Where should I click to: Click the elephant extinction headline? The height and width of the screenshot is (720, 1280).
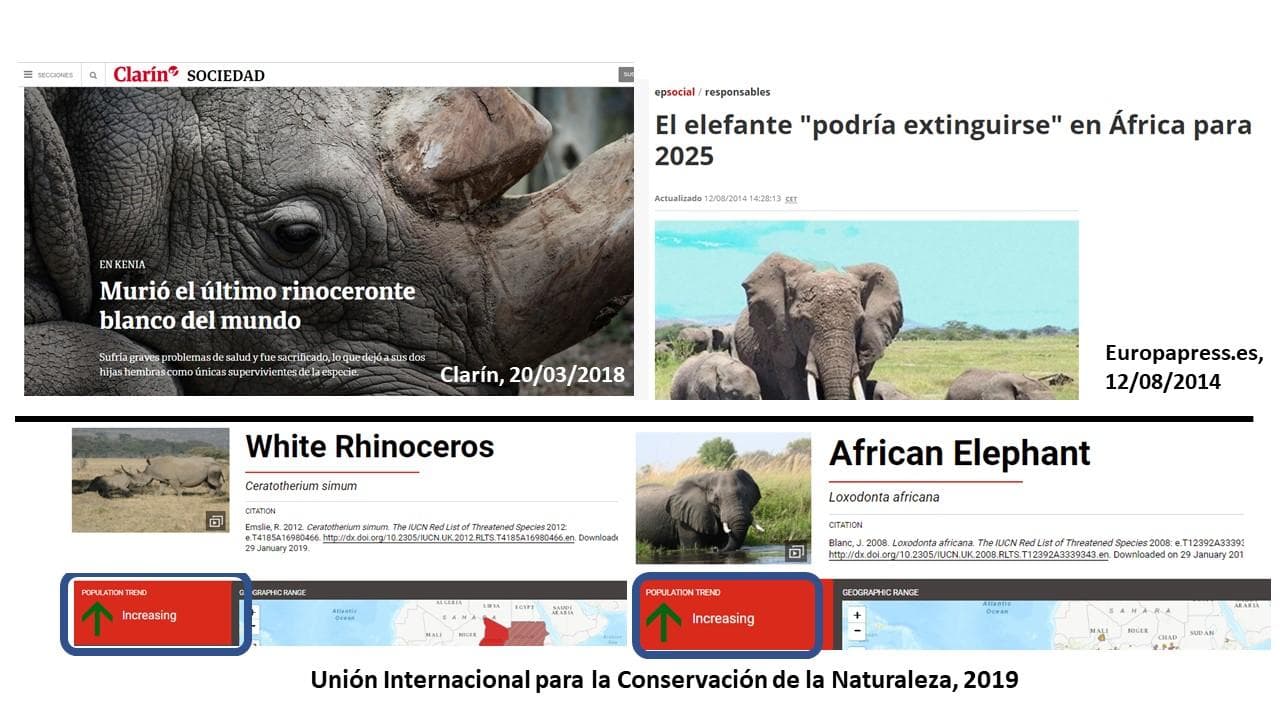coord(953,140)
